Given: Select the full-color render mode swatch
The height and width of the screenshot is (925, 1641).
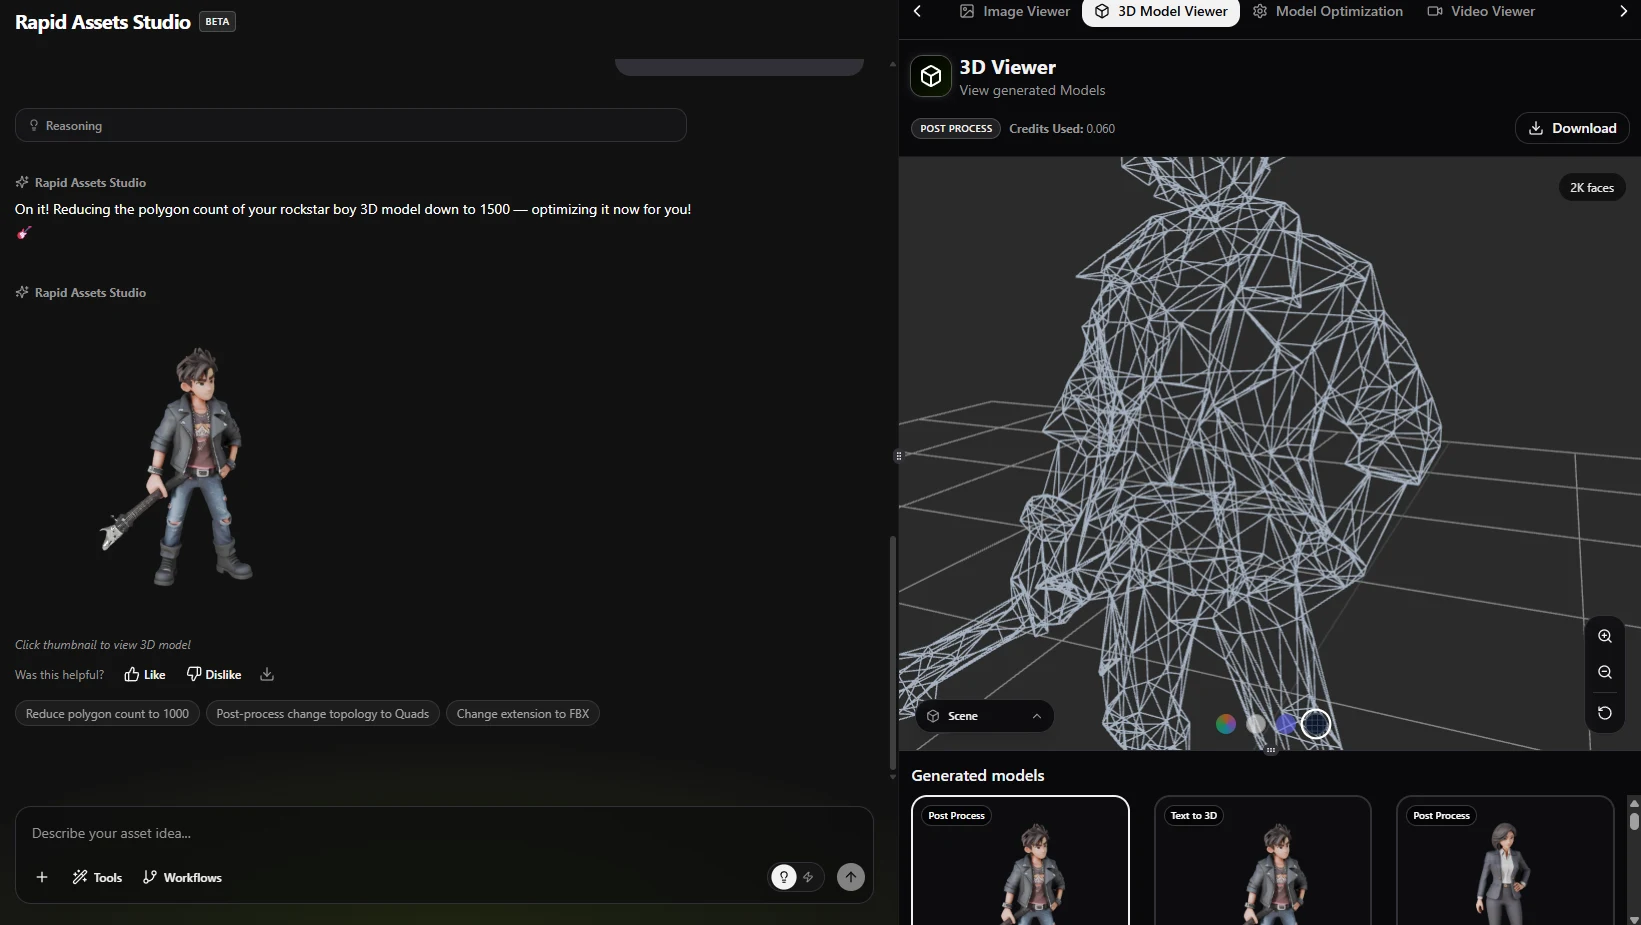Looking at the screenshot, I should pos(1226,724).
